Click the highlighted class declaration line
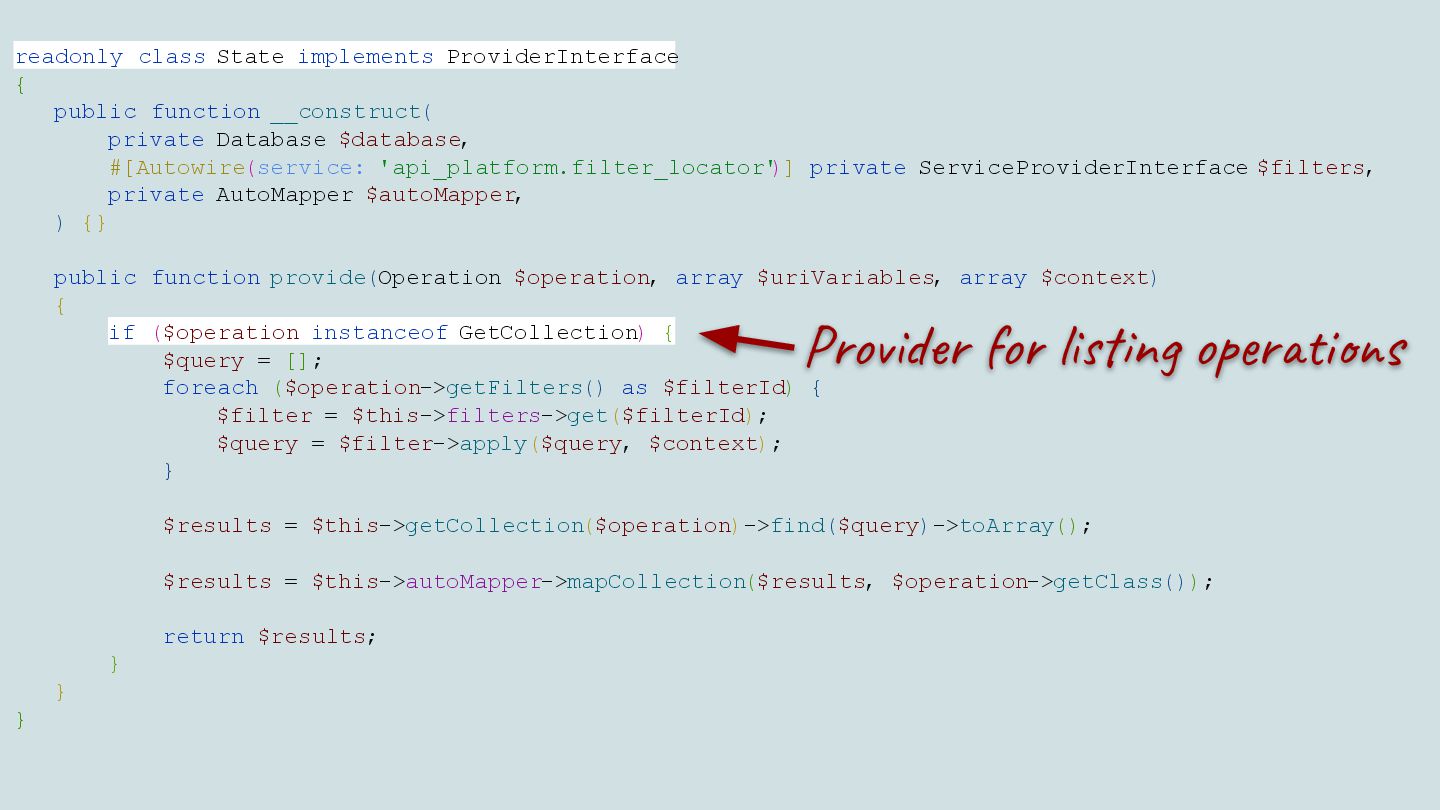This screenshot has width=1440, height=810. [346, 56]
